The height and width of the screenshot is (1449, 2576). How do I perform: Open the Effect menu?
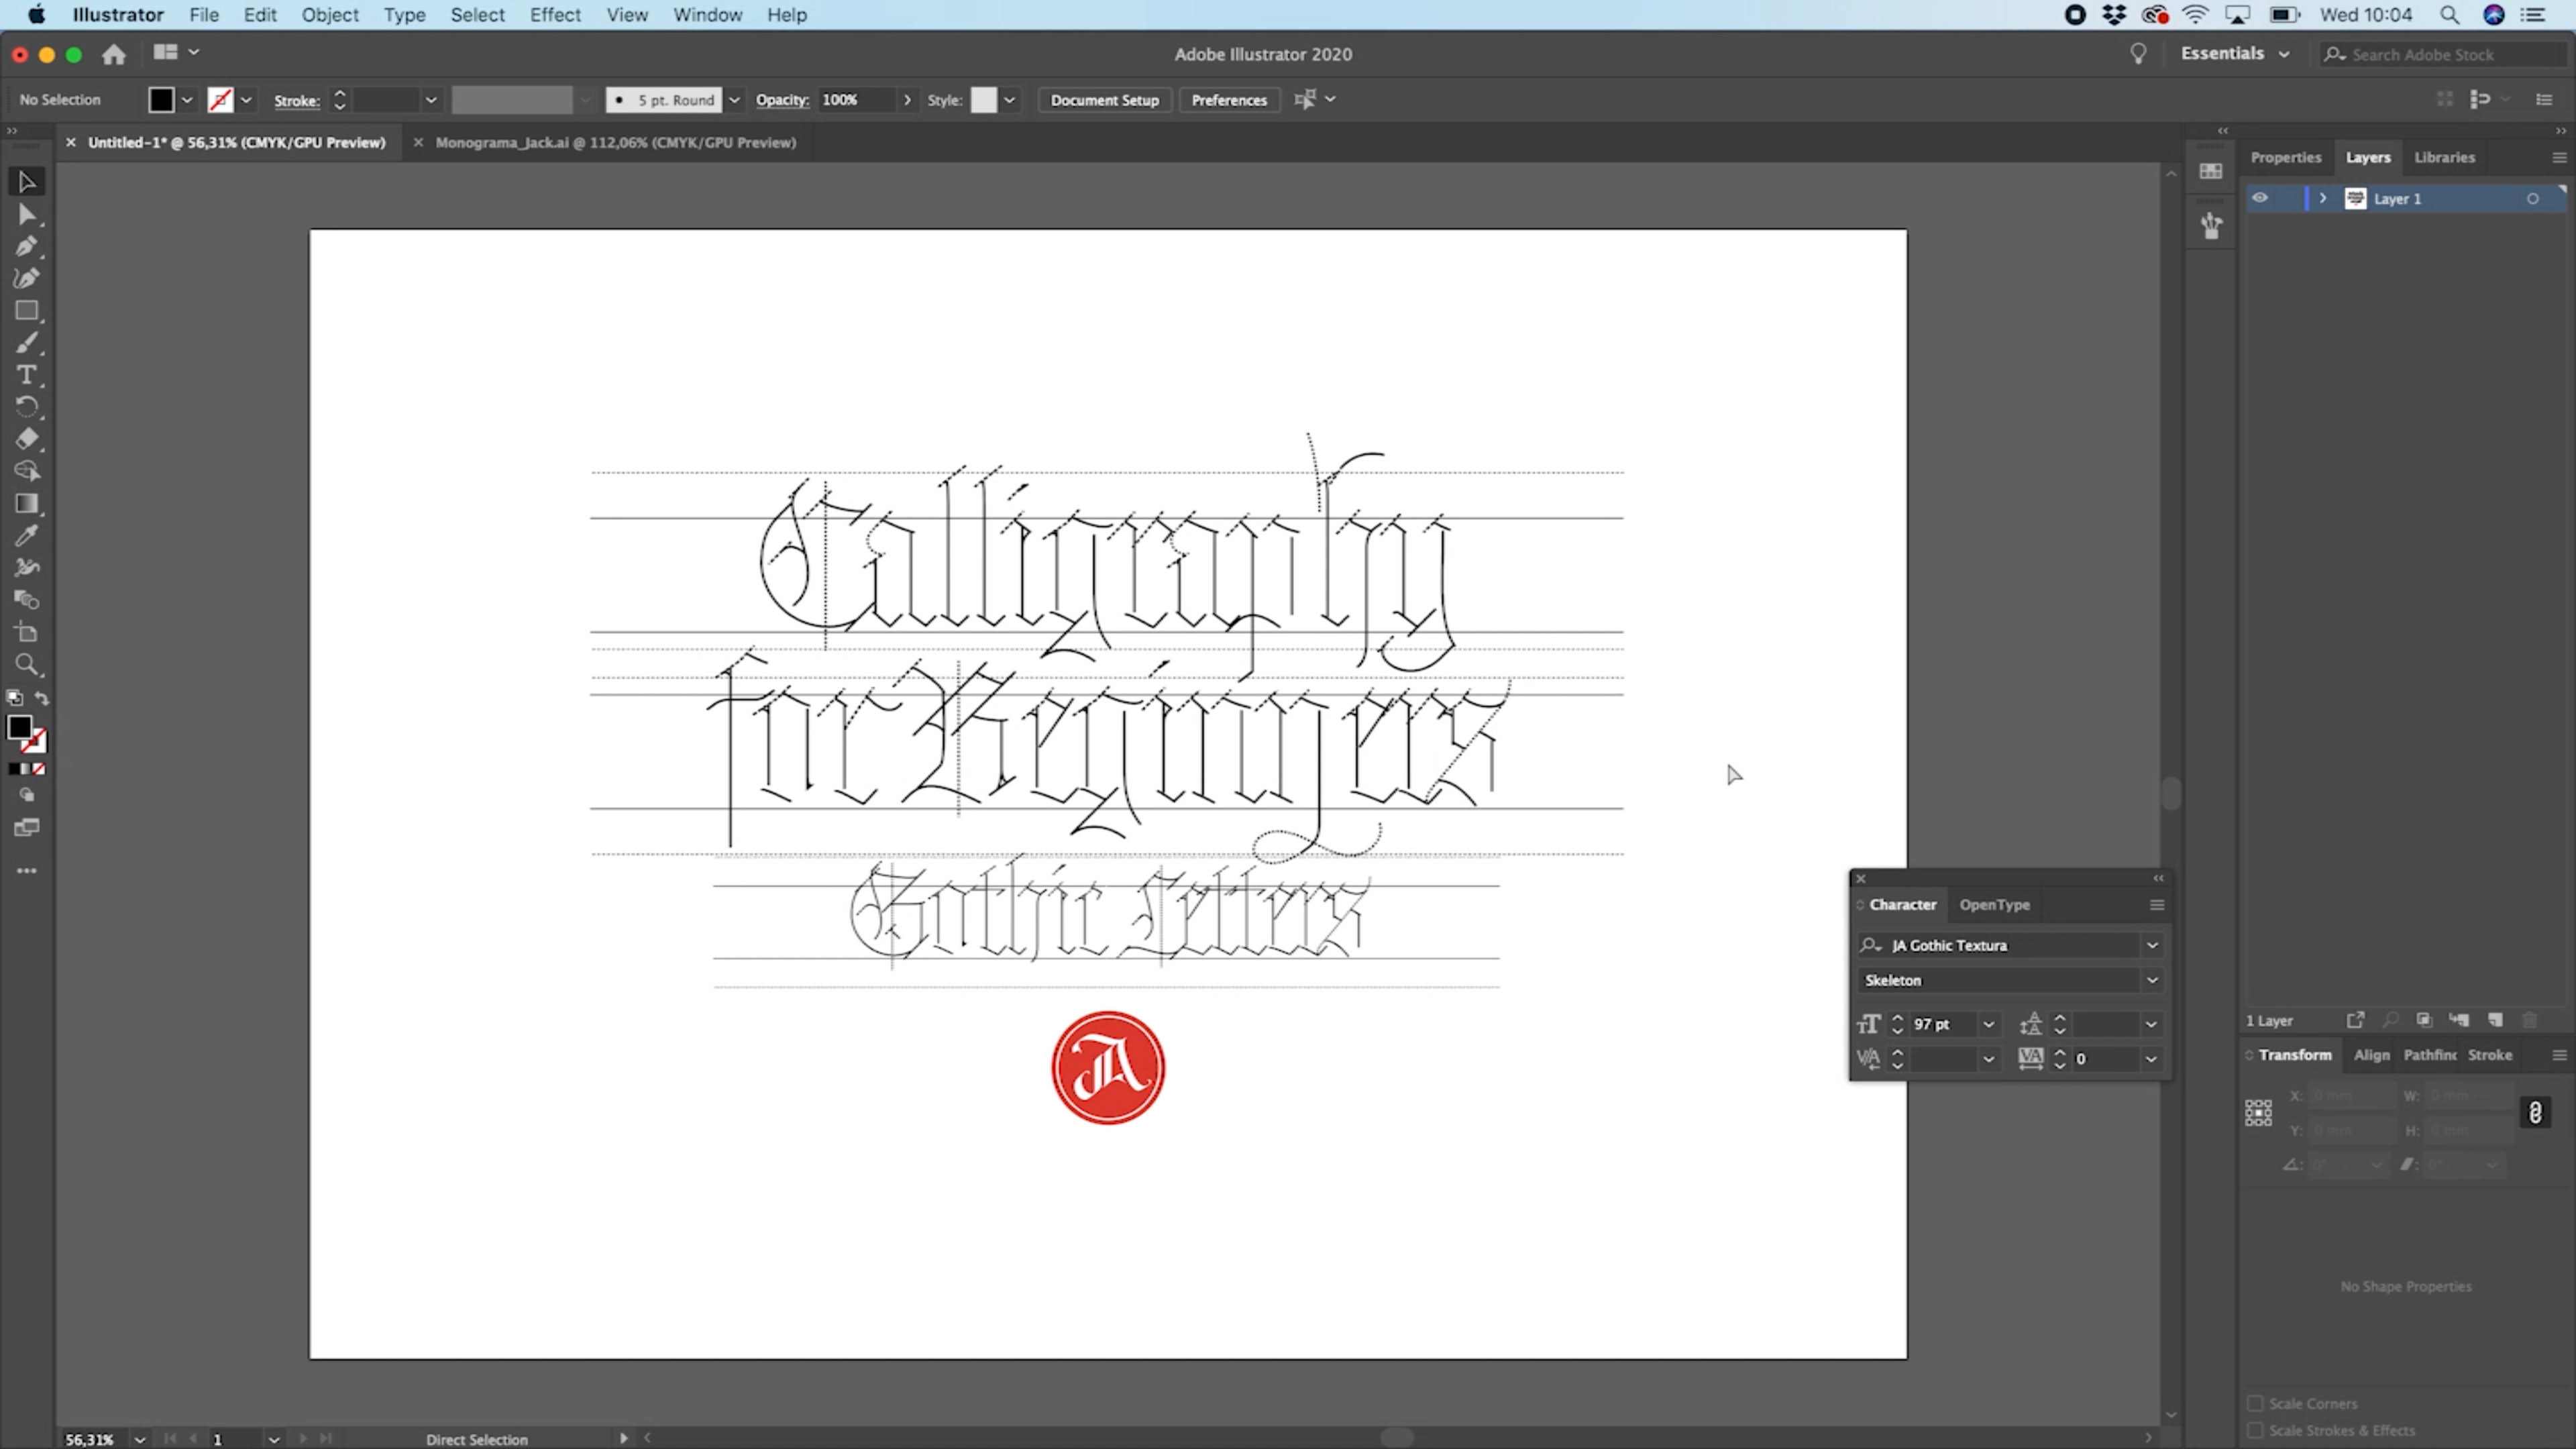[x=555, y=15]
